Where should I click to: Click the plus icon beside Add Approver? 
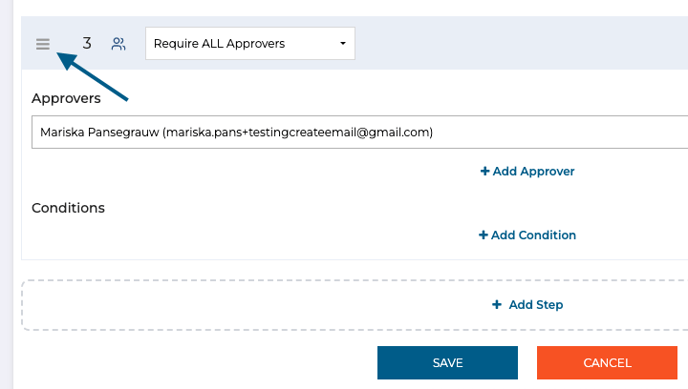coord(485,171)
